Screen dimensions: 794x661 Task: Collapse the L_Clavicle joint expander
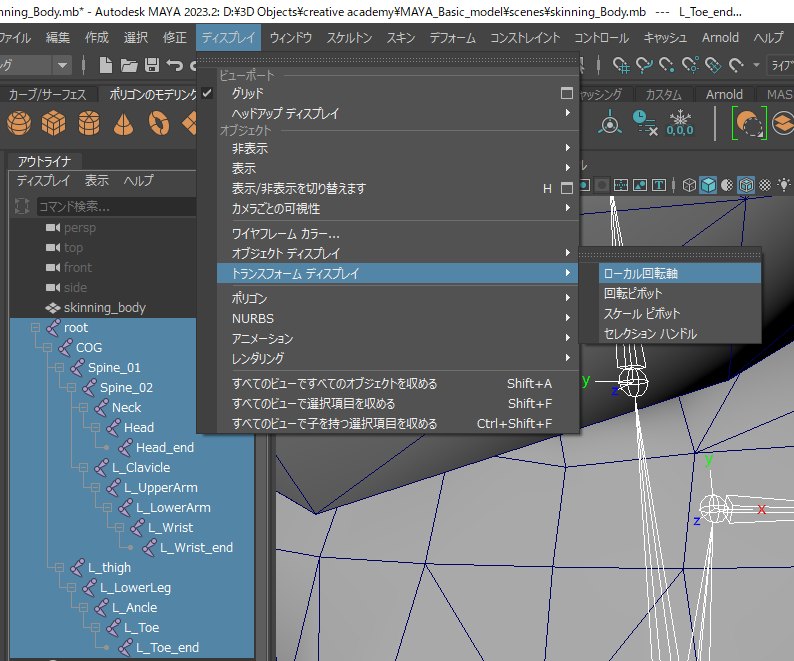point(84,468)
